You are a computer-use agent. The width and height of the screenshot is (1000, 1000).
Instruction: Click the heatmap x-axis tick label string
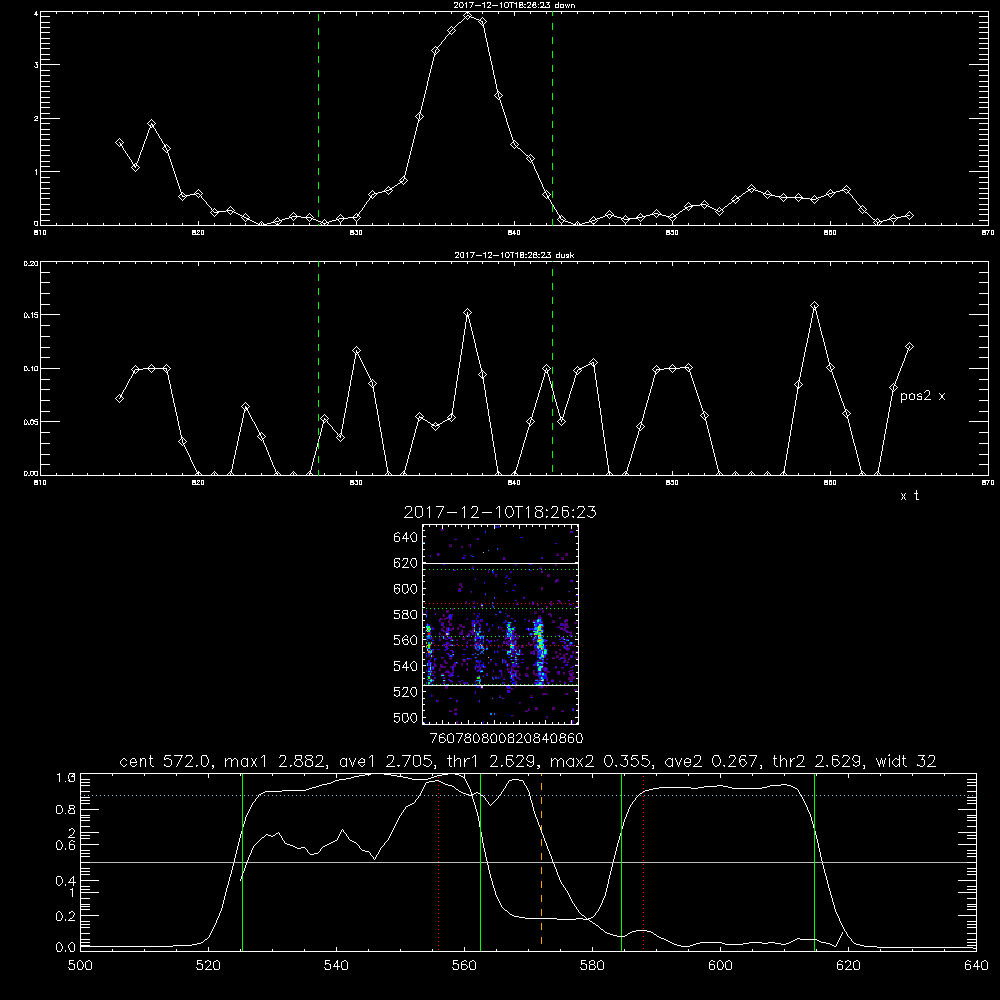507,739
